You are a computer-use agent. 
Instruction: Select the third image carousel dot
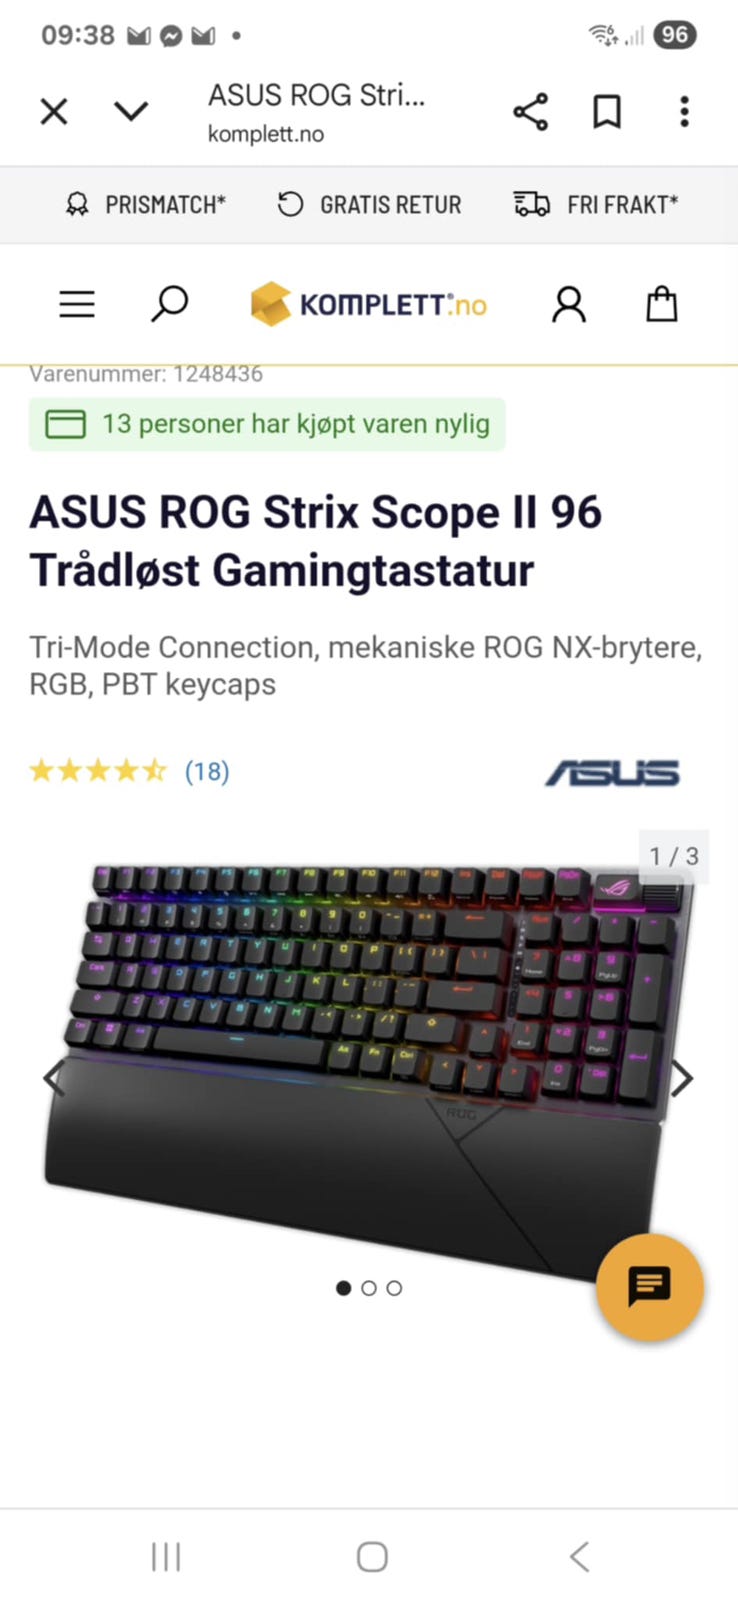394,1288
